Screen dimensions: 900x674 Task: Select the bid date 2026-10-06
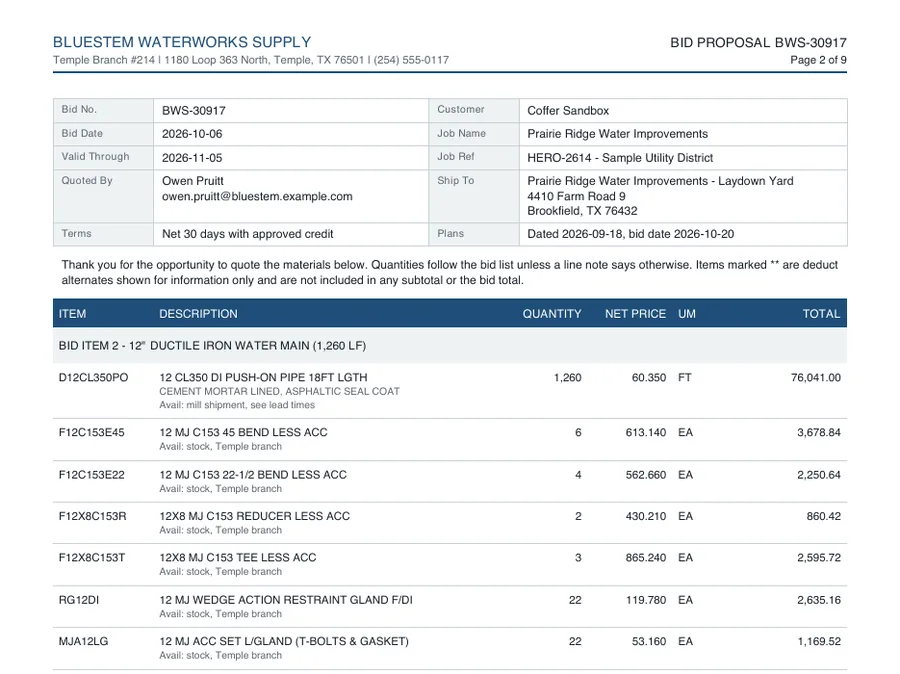tap(192, 134)
